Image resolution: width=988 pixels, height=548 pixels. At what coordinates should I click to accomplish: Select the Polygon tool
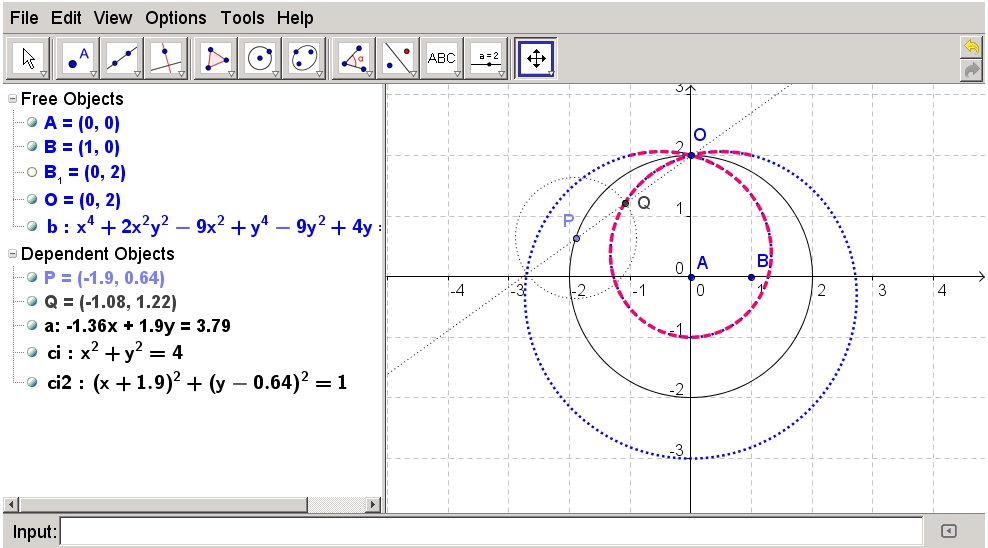[216, 59]
